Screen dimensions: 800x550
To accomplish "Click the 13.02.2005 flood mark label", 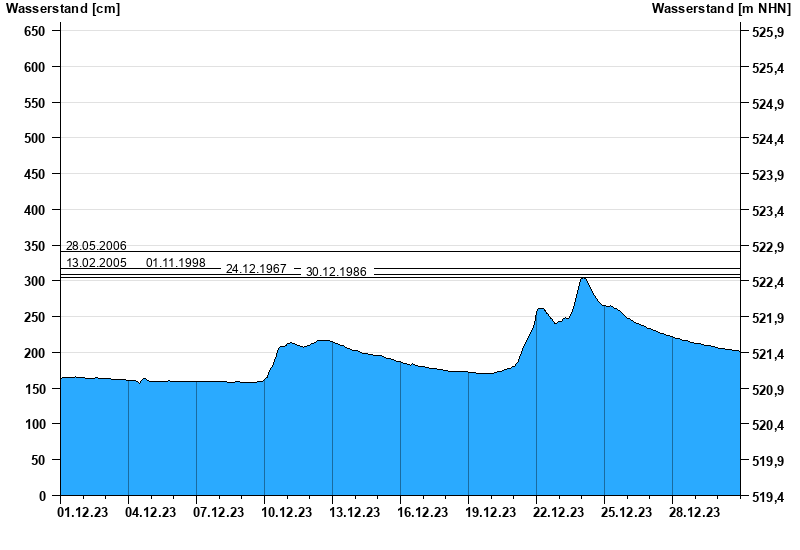I will tap(96, 262).
